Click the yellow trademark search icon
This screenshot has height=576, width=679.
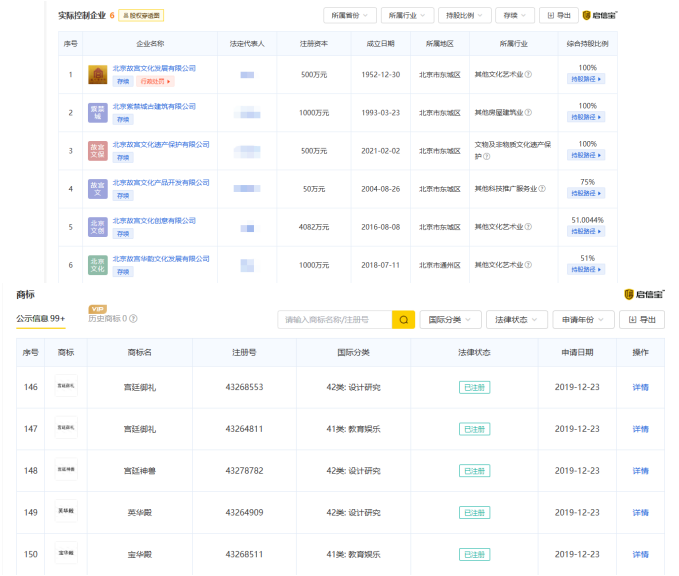pos(403,320)
